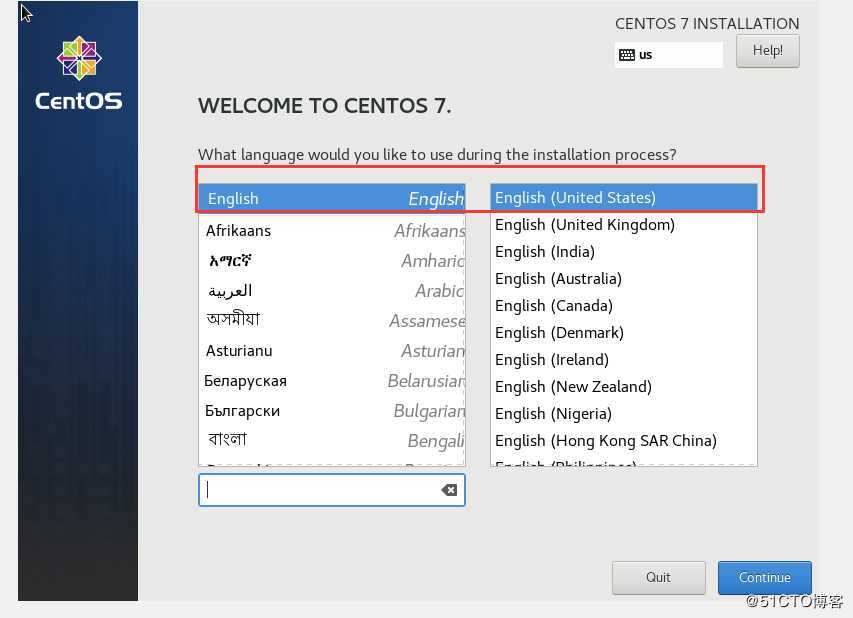Choose English (Denmark) locale
The image size is (853, 618).
coord(623,332)
